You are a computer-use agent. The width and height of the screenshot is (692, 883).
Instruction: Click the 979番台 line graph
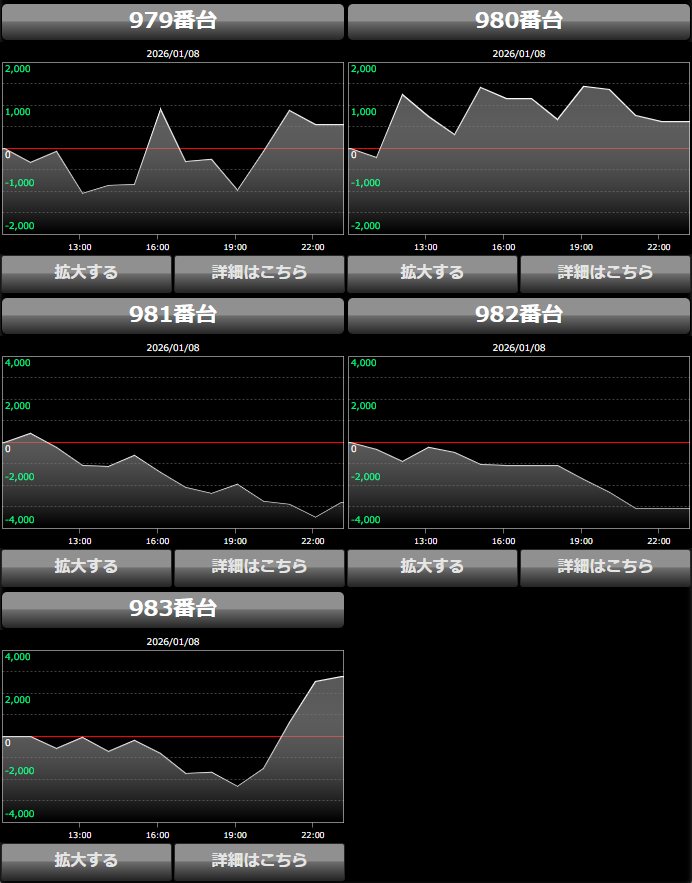[173, 148]
